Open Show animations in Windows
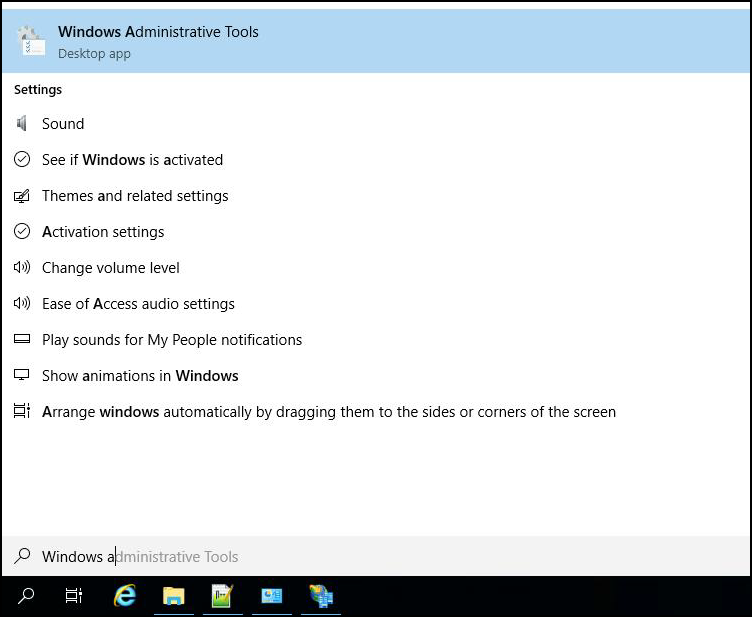752x617 pixels. coord(140,375)
